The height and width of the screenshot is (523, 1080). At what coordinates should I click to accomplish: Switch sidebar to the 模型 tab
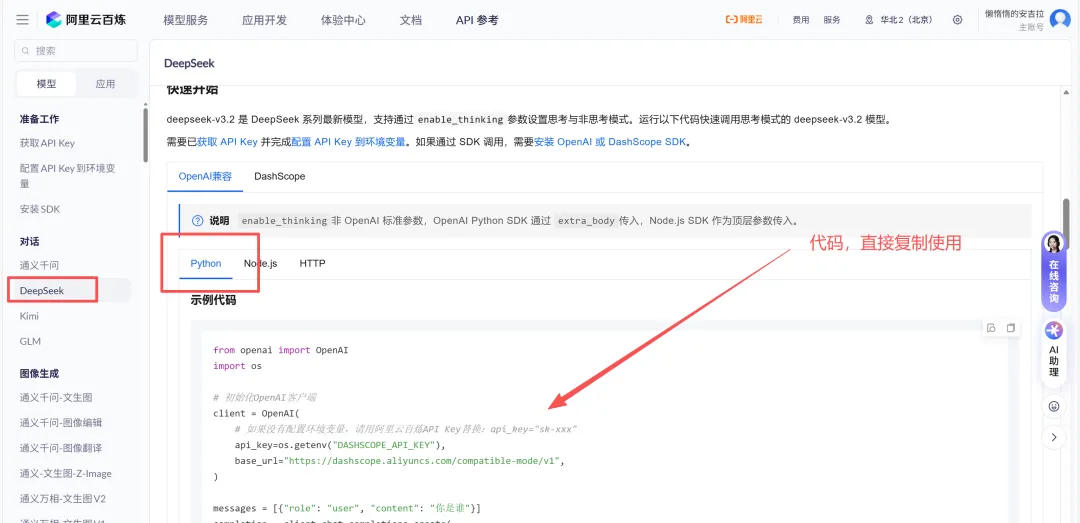tap(46, 84)
